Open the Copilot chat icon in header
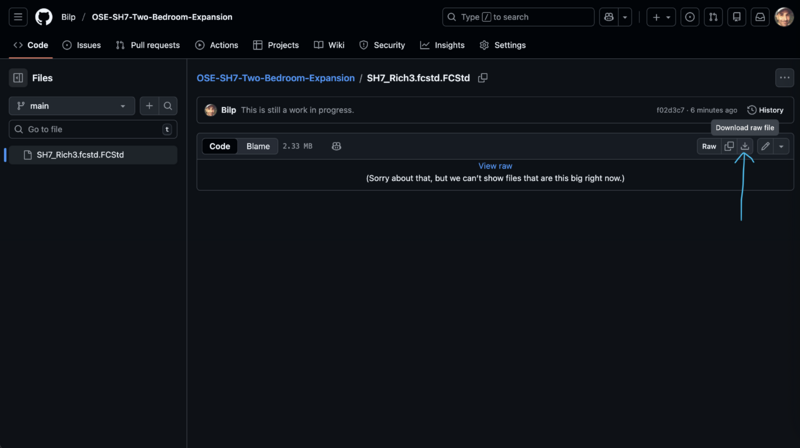The image size is (800, 448). click(x=609, y=17)
